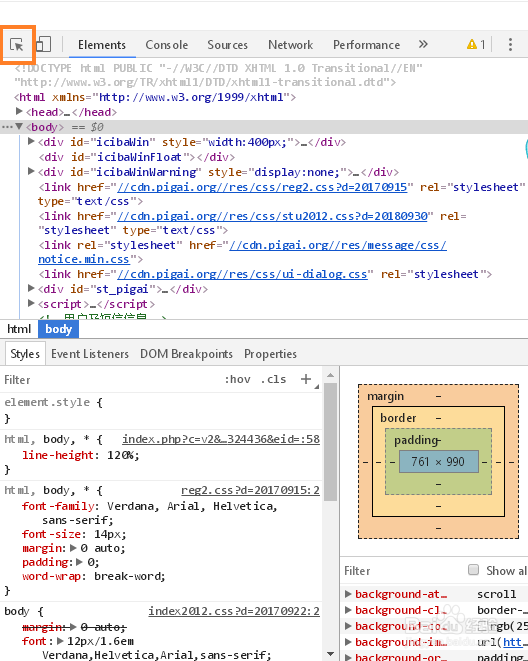Open the DevTools three-dot menu

click(510, 44)
